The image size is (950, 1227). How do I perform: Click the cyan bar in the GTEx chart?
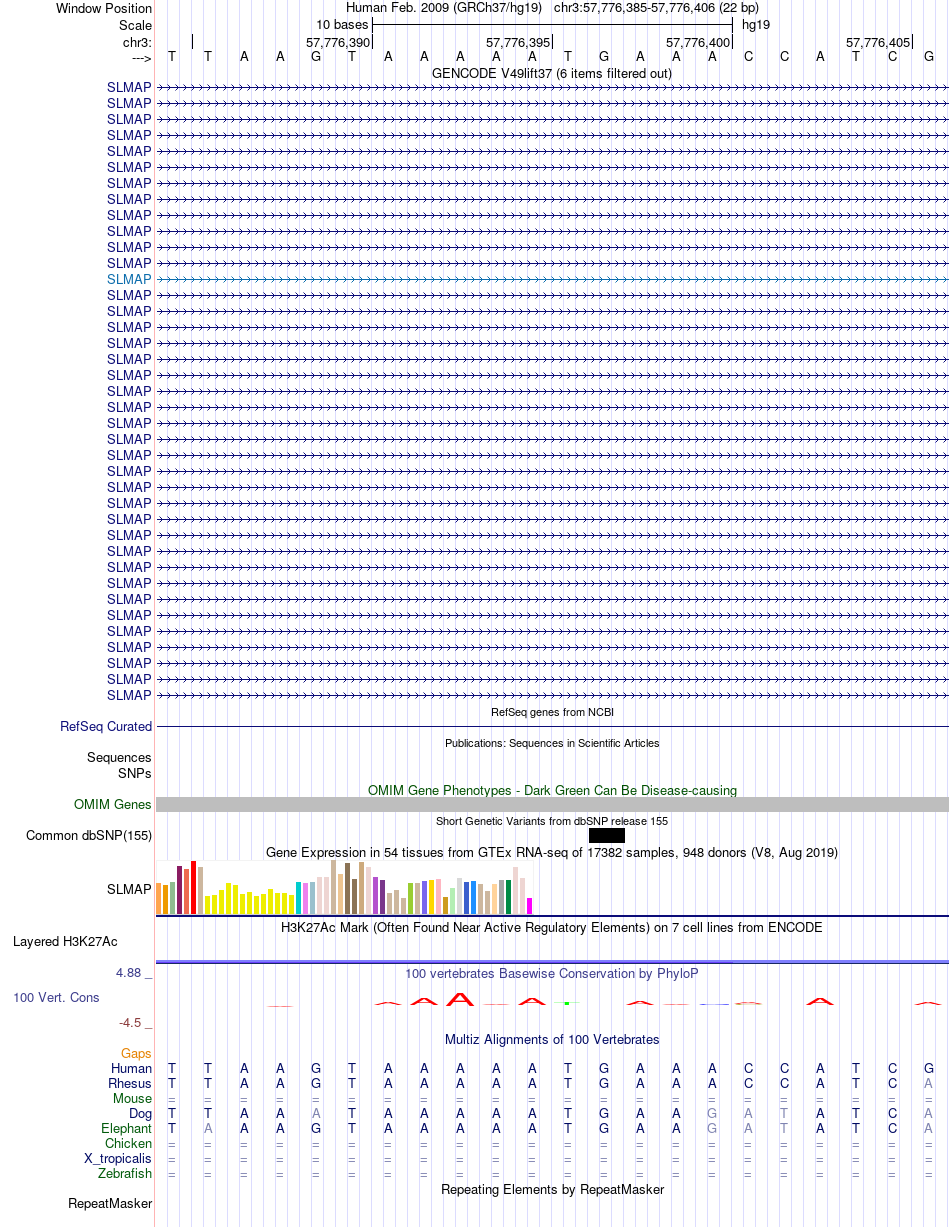click(299, 898)
